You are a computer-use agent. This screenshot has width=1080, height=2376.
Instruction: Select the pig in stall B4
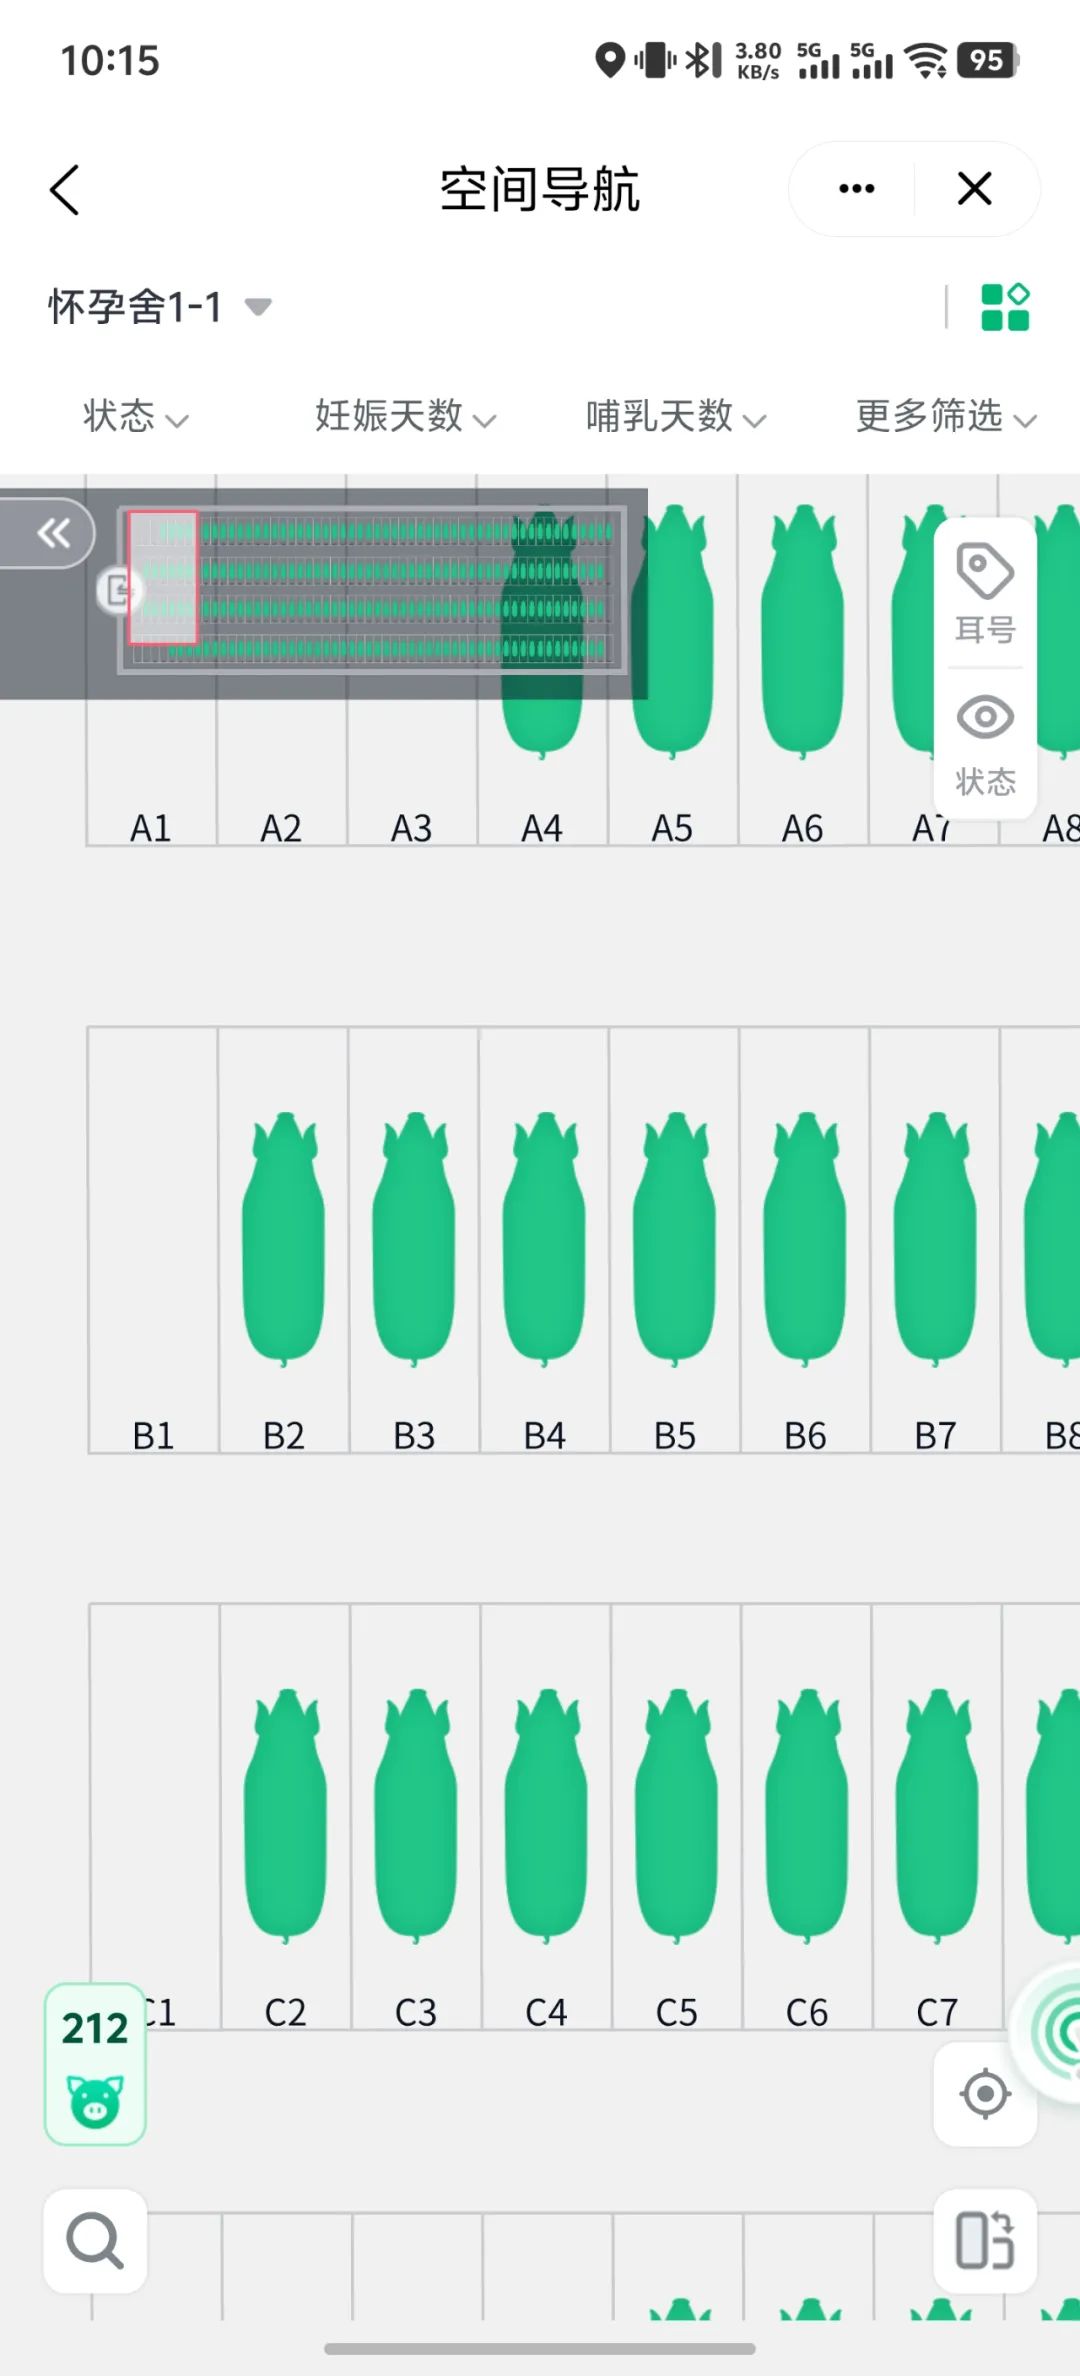click(x=544, y=1240)
